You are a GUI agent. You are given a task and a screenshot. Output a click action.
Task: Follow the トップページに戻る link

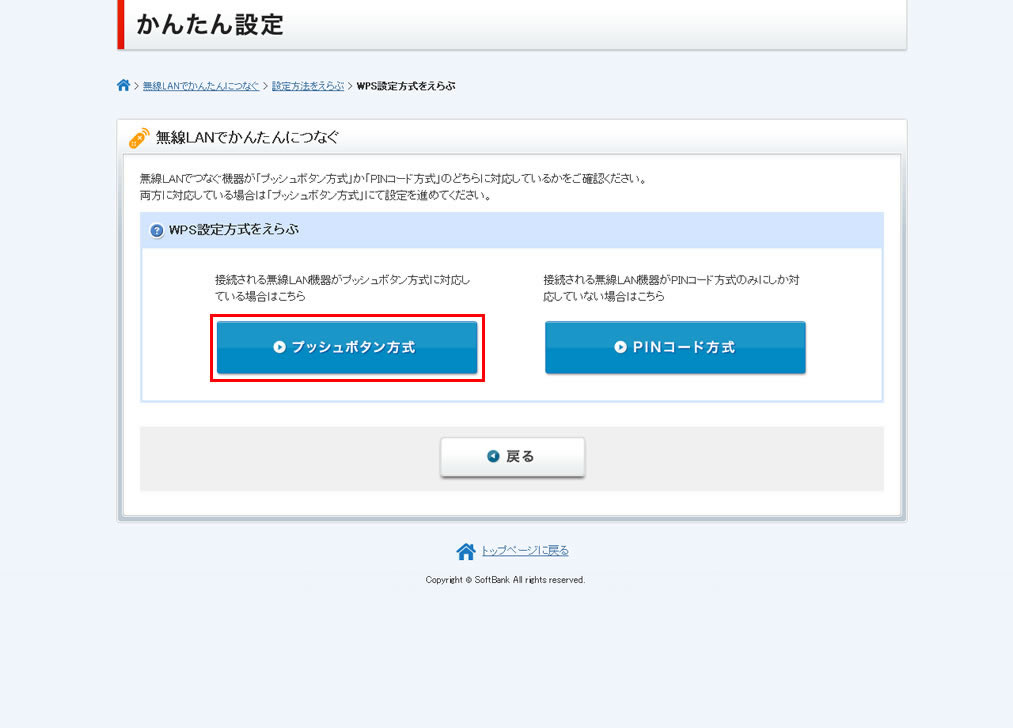pyautogui.click(x=525, y=551)
